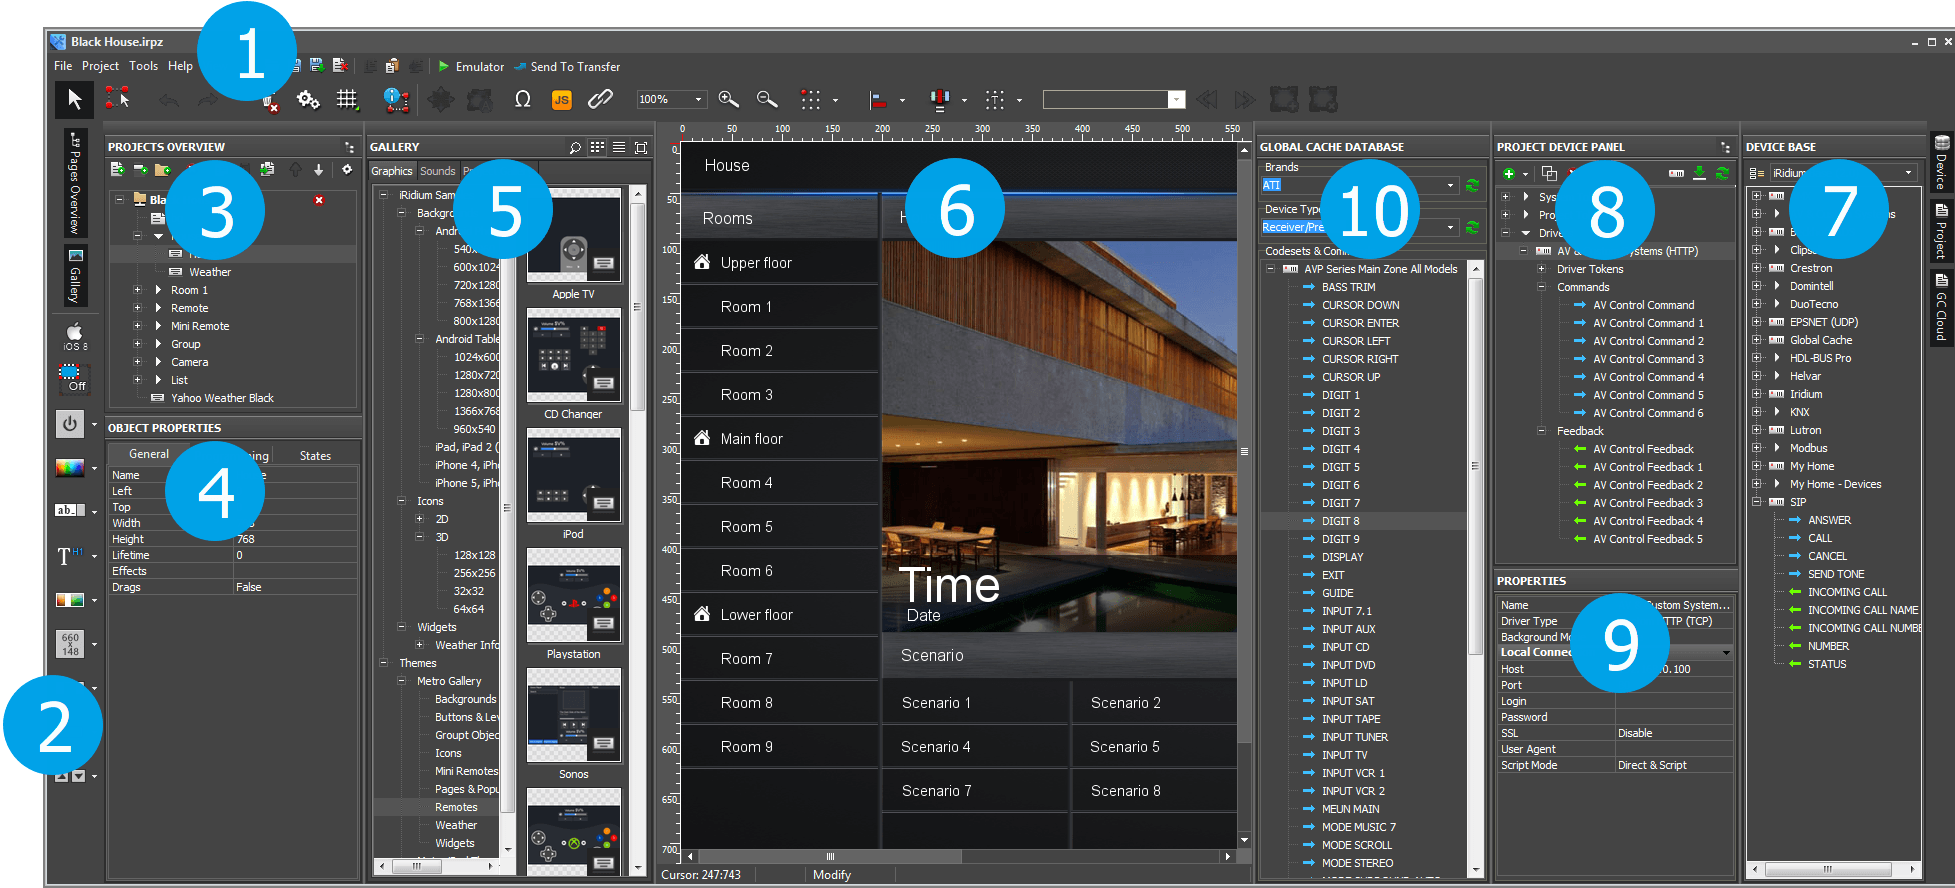Open the JS script editor

561,100
